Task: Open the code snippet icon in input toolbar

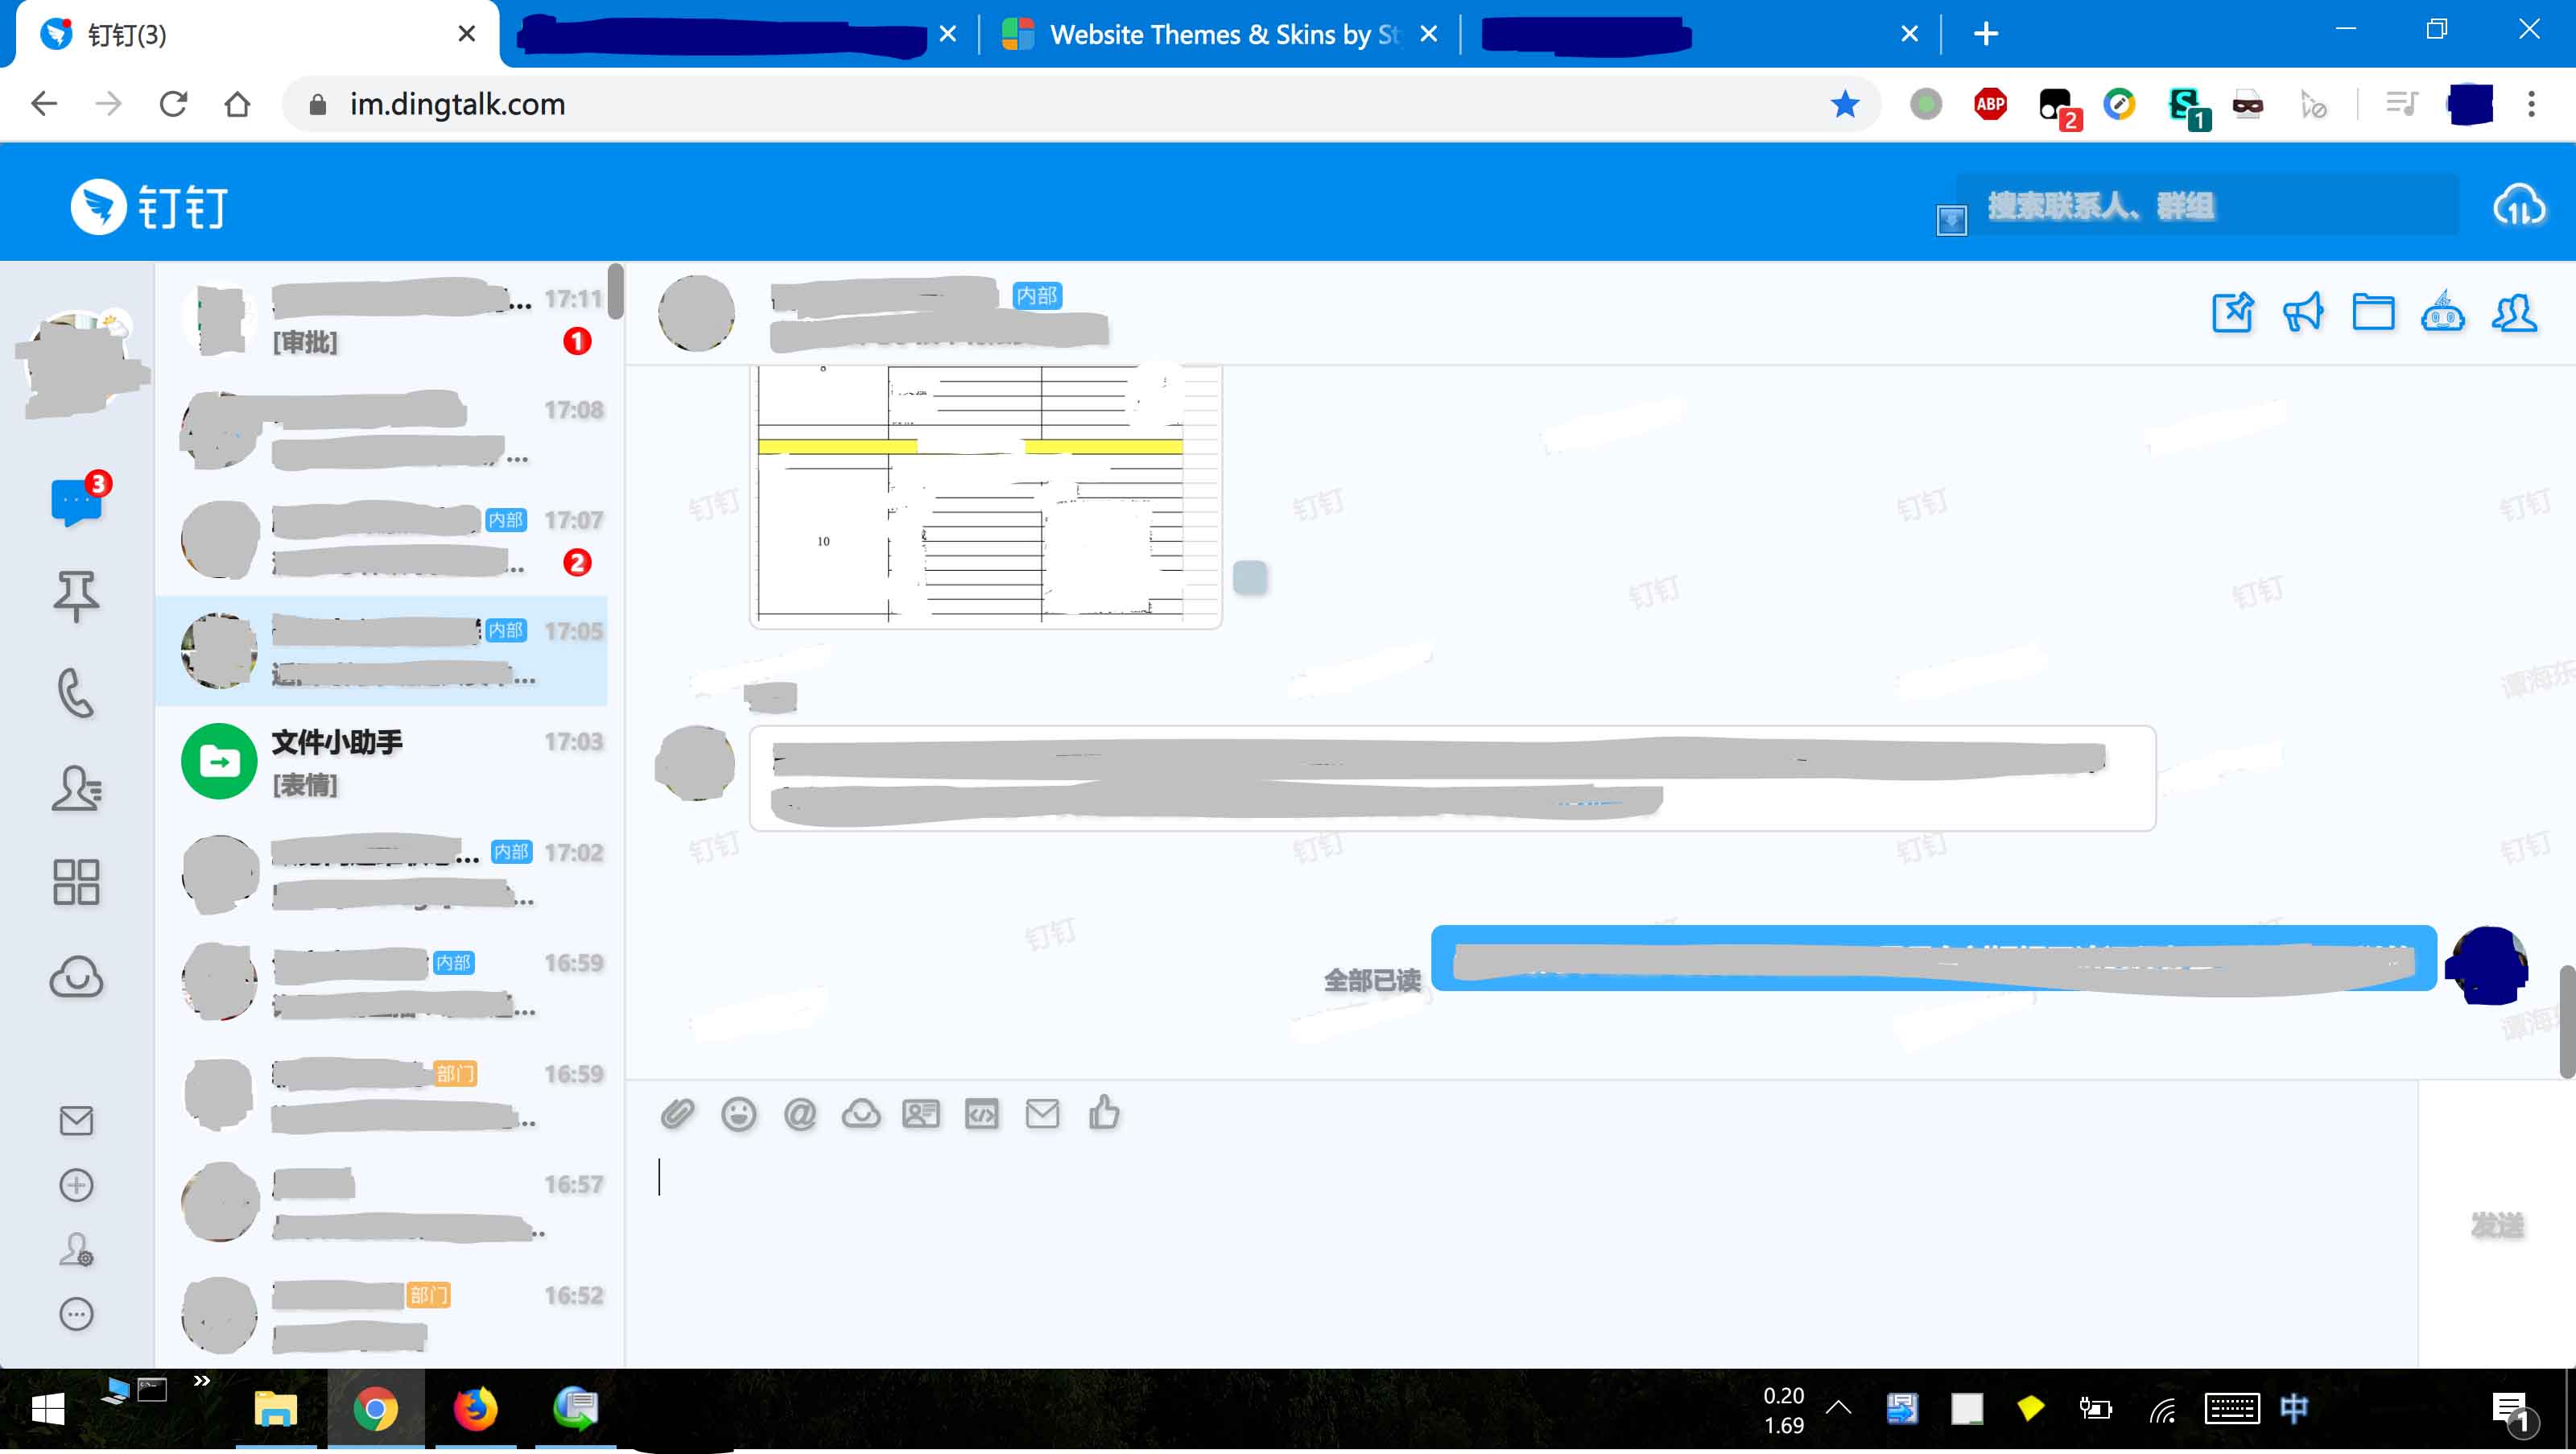Action: (982, 1113)
